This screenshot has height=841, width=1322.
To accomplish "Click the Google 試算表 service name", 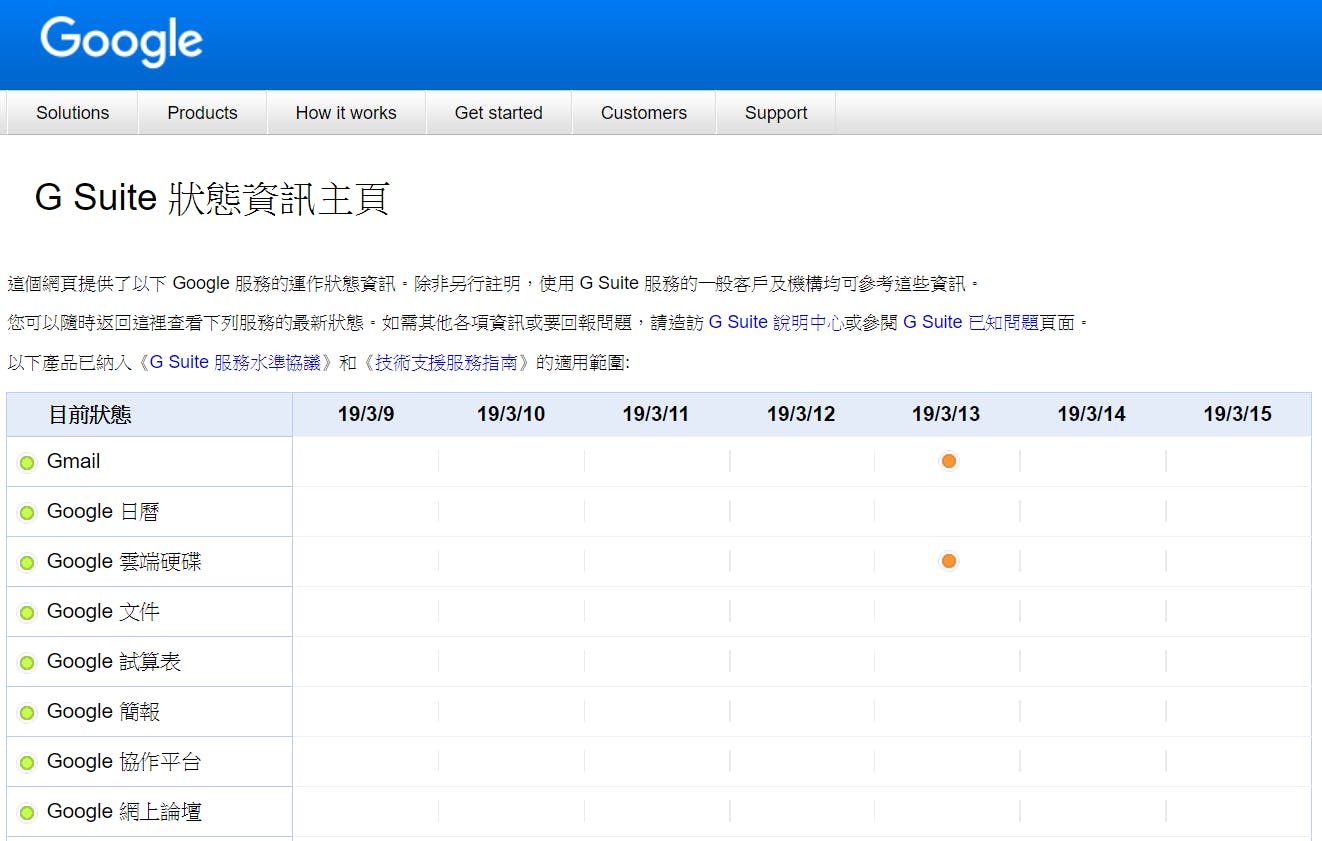I will click(x=114, y=661).
